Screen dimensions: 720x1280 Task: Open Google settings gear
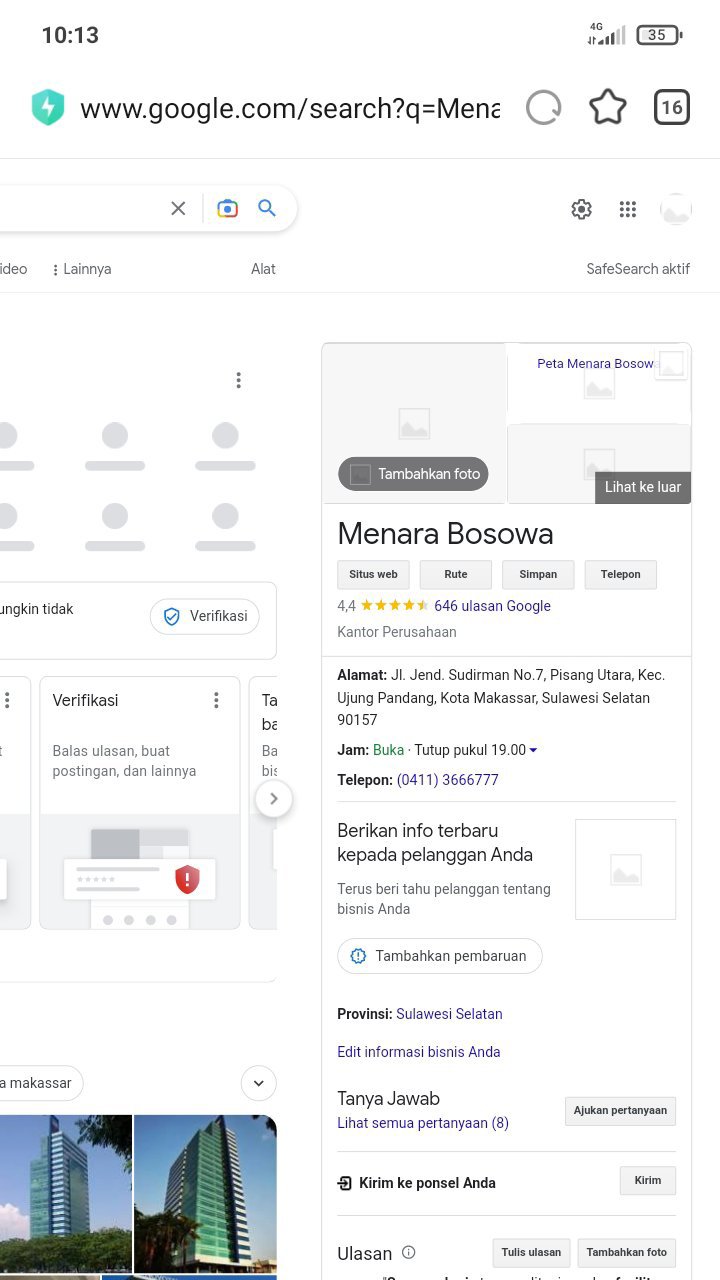pos(581,209)
